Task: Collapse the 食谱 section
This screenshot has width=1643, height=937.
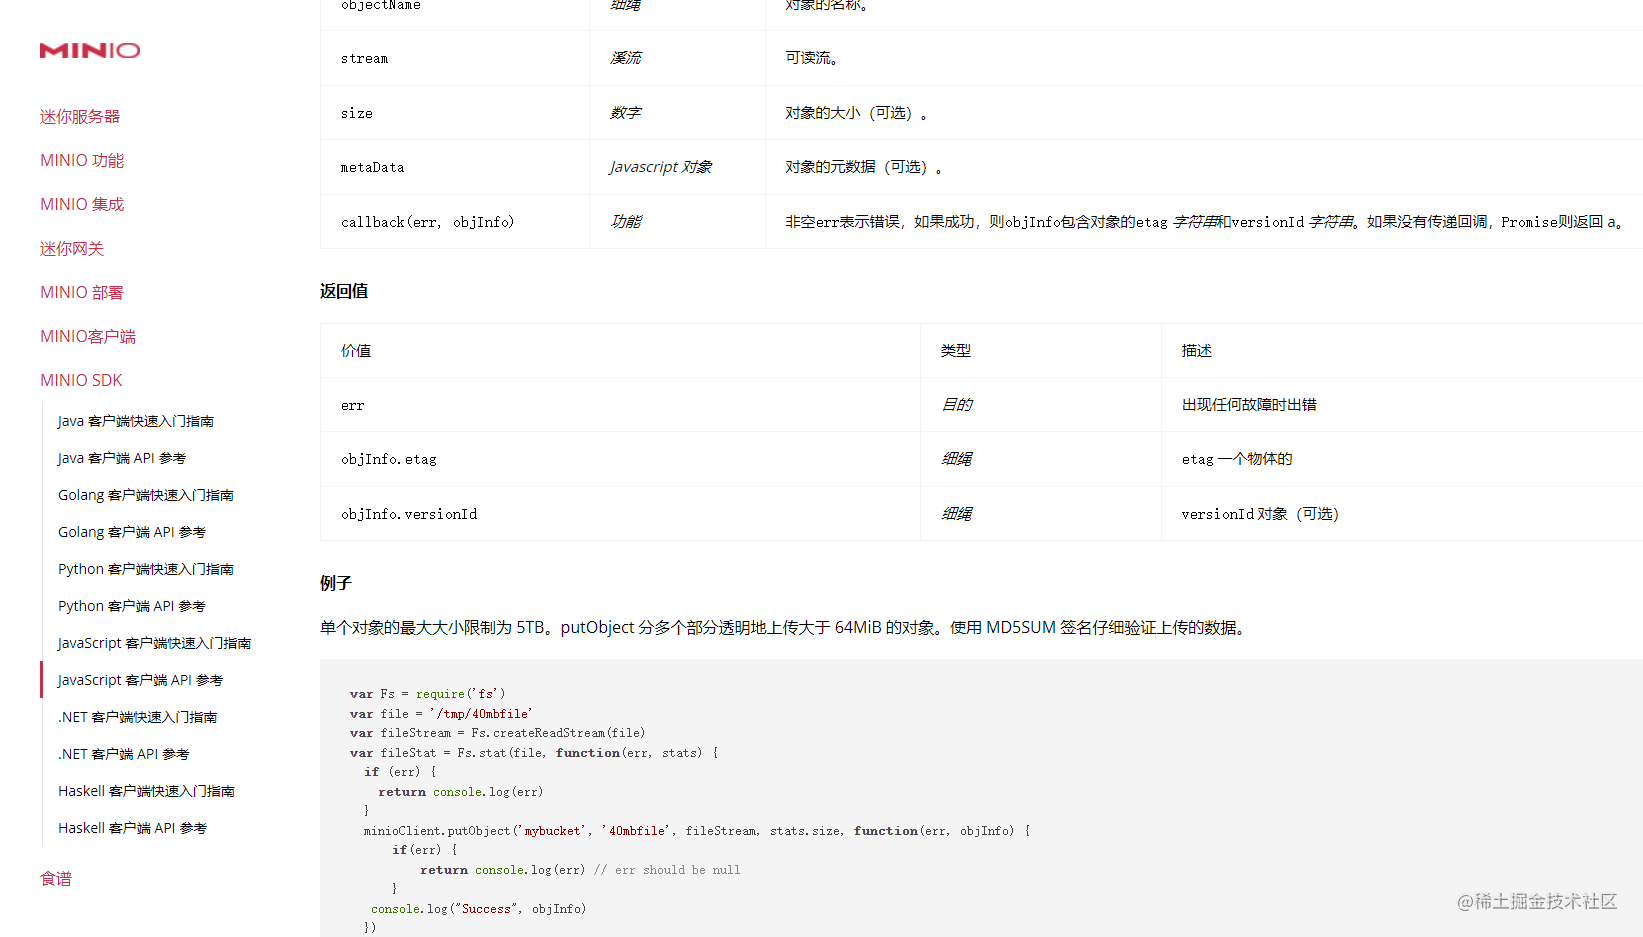Action: [55, 878]
